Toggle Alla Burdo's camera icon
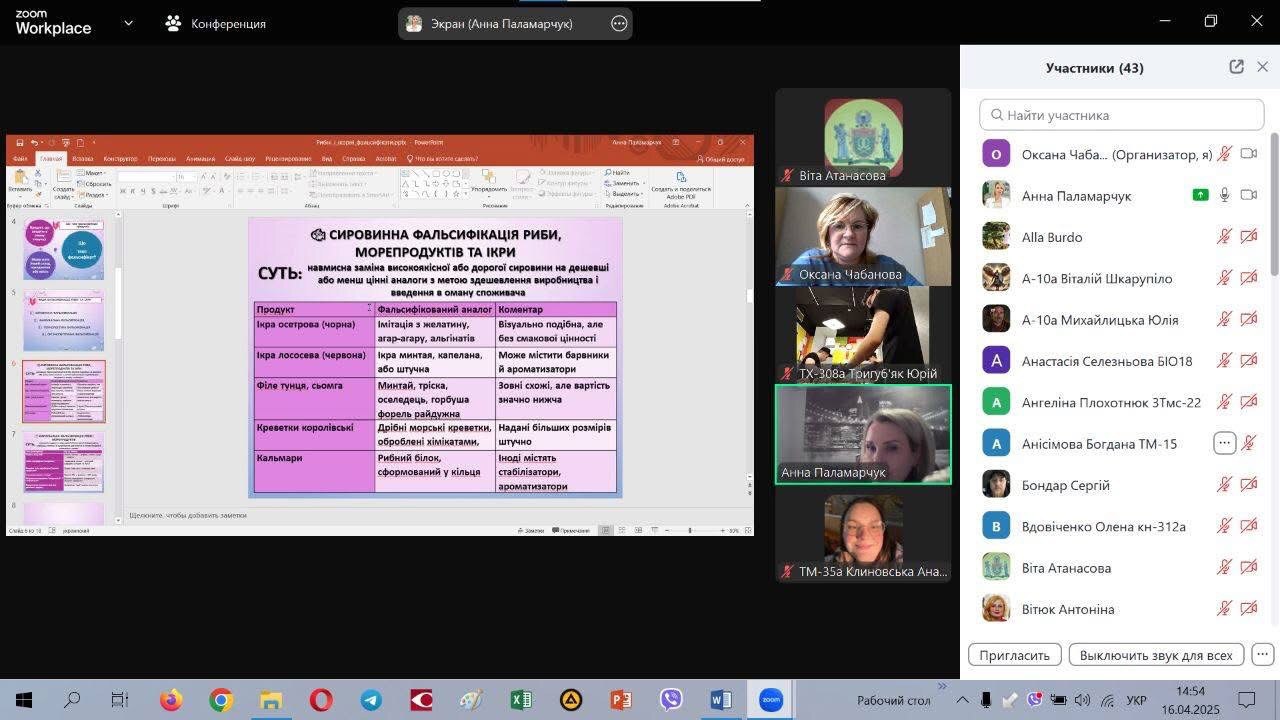The height and width of the screenshot is (720, 1280). pyautogui.click(x=1248, y=237)
